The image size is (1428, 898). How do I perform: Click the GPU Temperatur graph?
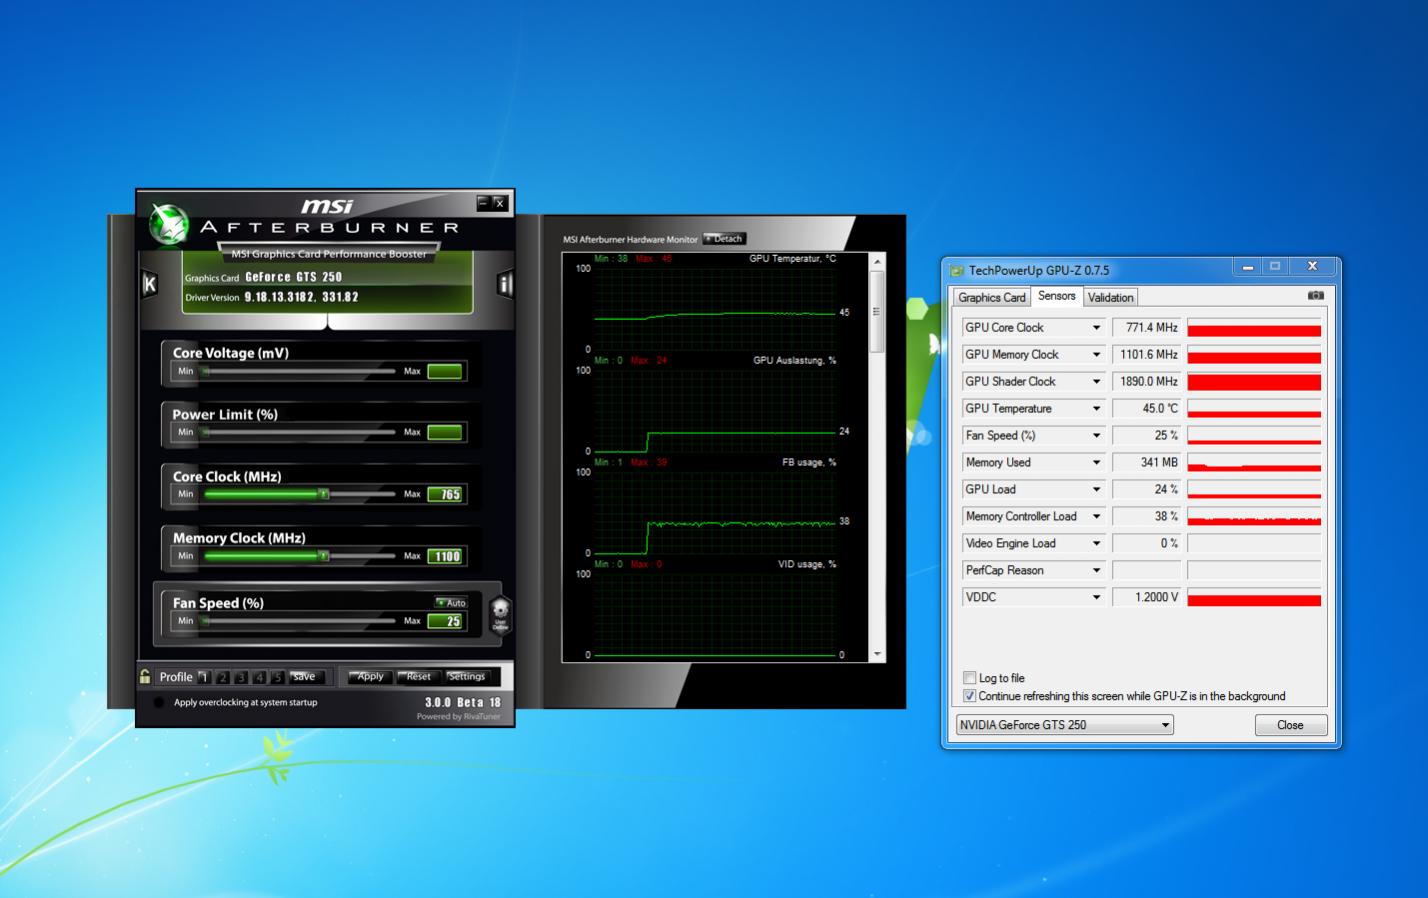(715, 308)
